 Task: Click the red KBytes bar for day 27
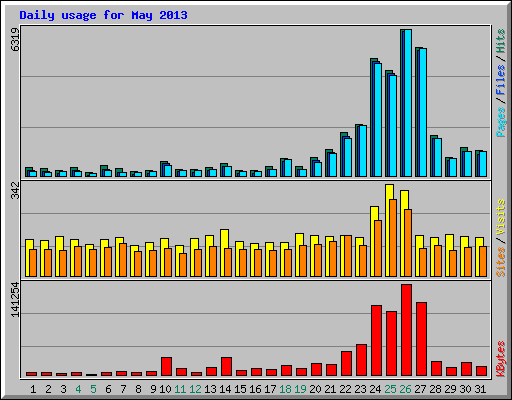[x=421, y=339]
